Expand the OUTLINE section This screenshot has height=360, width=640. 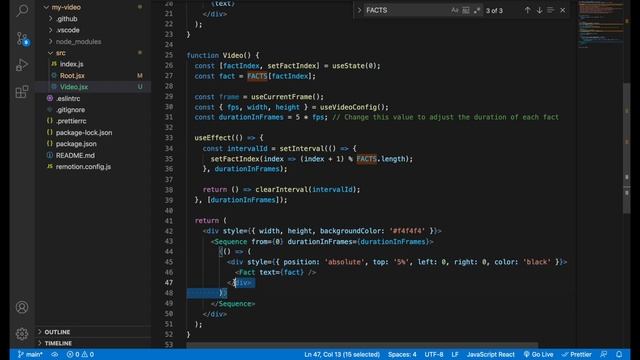pyautogui.click(x=94, y=332)
